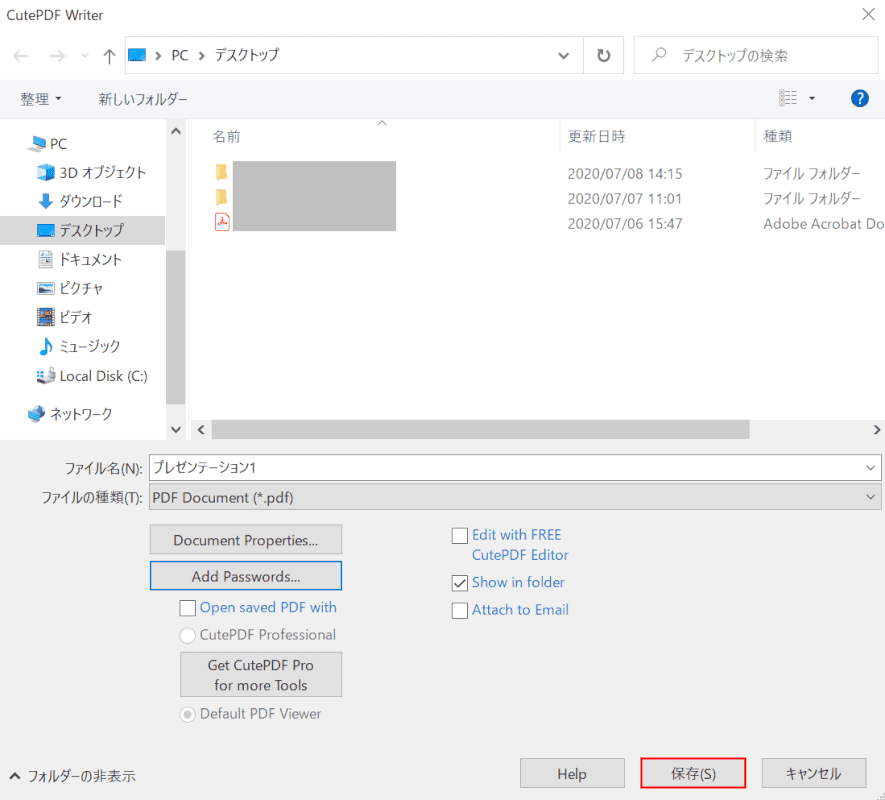Viewport: 885px width, 800px height.
Task: Close the CutePDF Writer dialog
Action: 868,14
